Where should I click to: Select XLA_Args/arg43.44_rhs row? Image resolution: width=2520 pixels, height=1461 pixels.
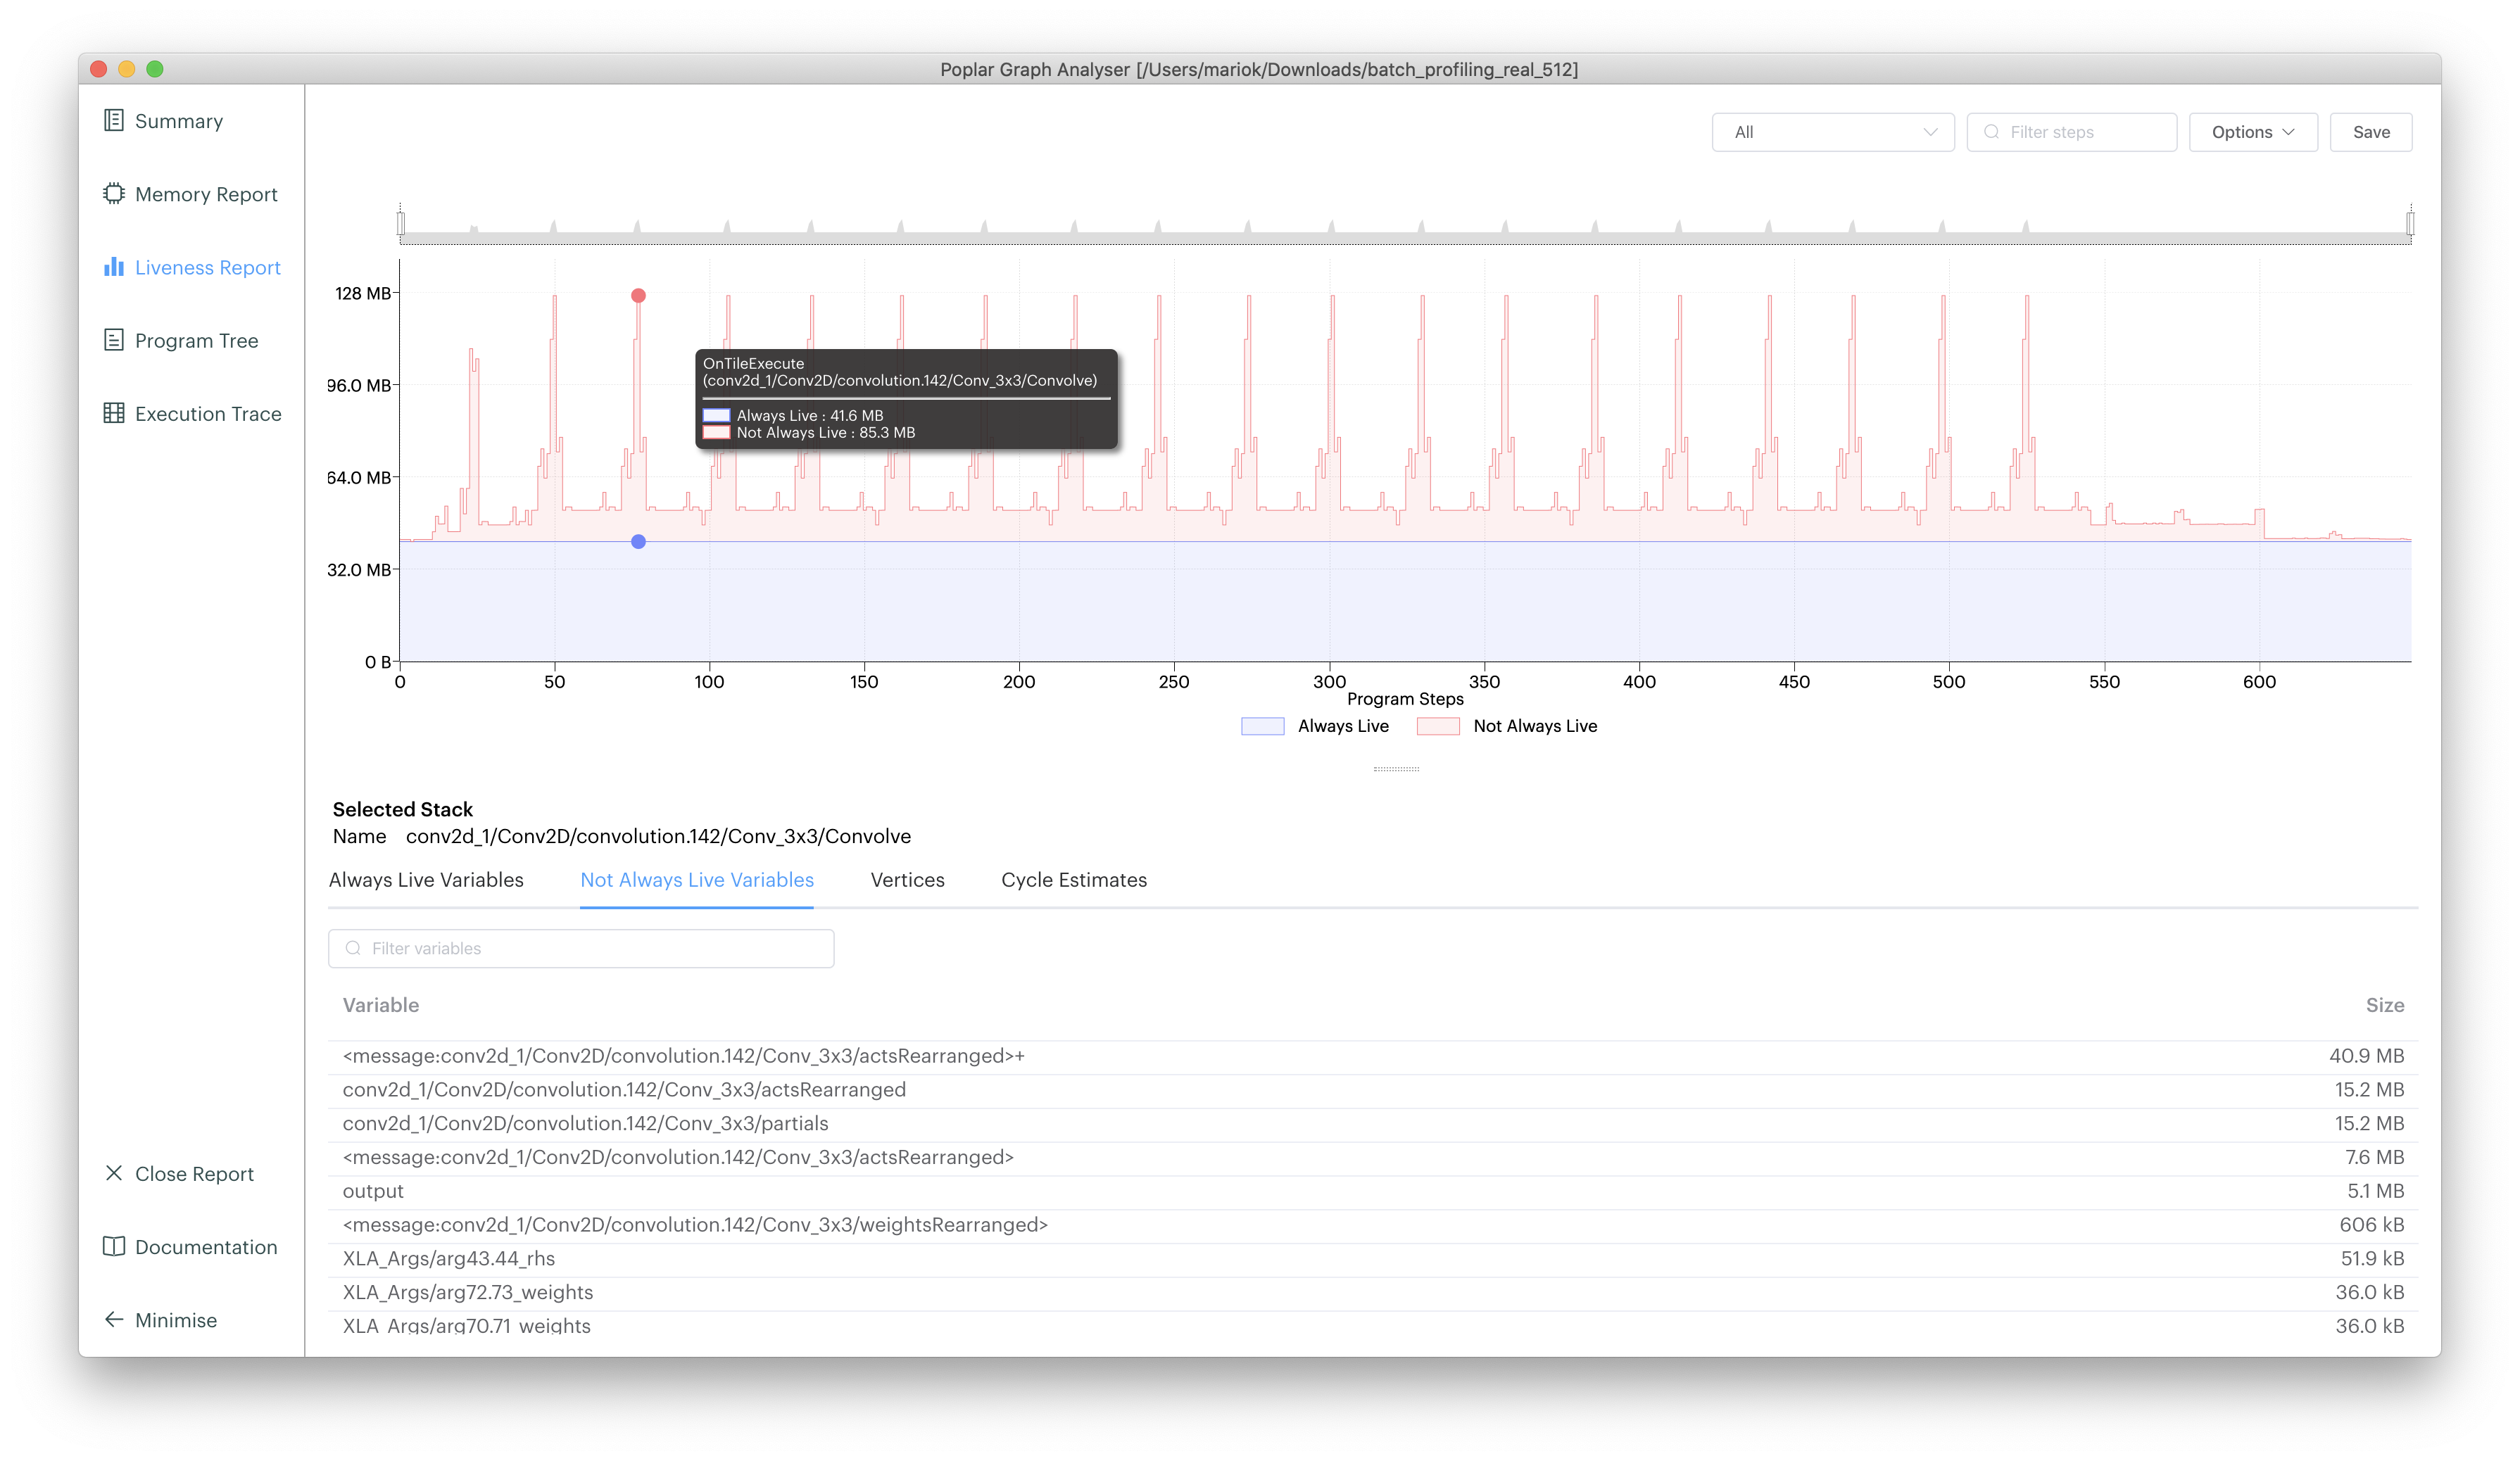1373,1258
